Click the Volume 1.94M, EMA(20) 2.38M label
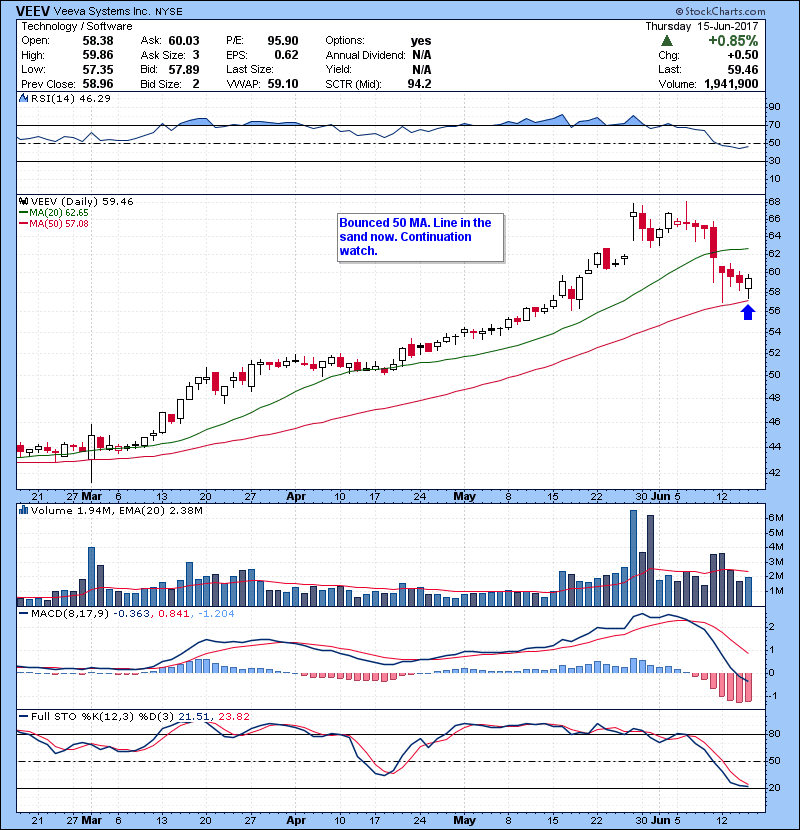Screen dimensions: 800x830 [116, 511]
